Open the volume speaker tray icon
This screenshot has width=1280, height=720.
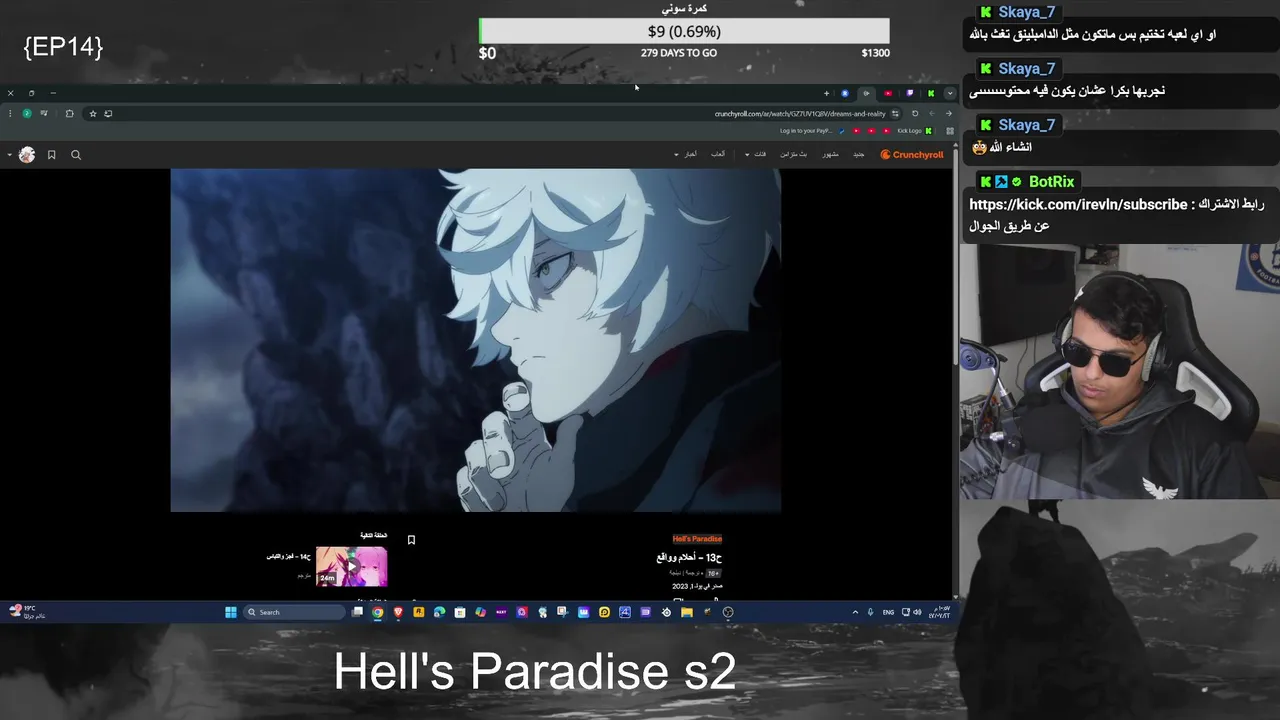click(x=917, y=612)
